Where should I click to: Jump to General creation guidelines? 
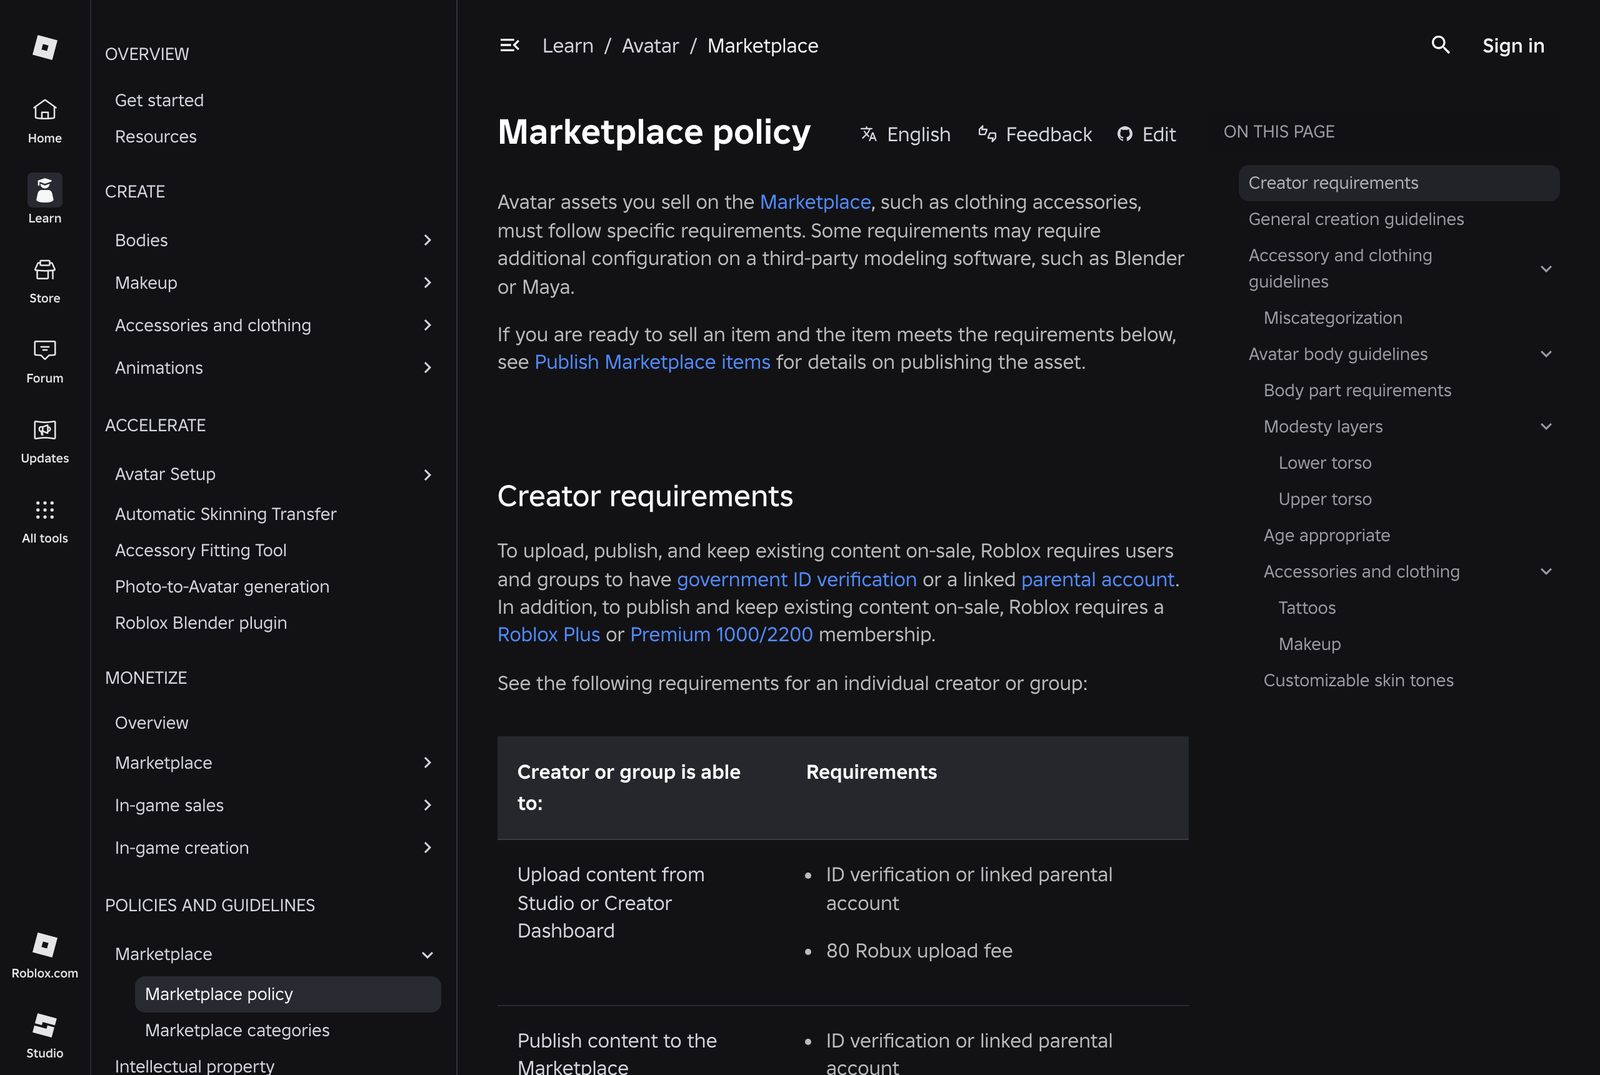(x=1356, y=219)
